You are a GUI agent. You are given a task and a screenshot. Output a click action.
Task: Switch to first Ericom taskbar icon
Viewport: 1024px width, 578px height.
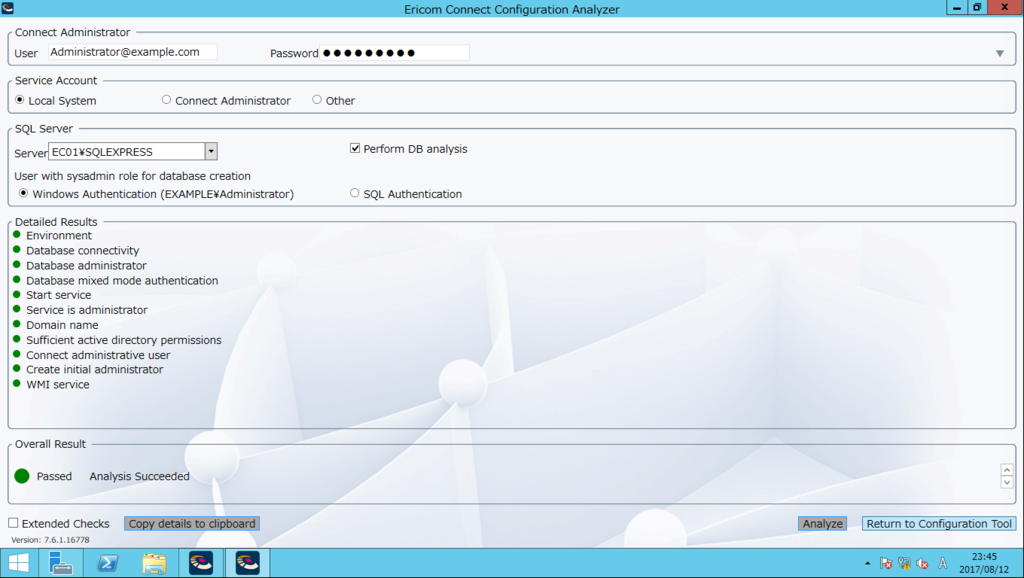(201, 563)
